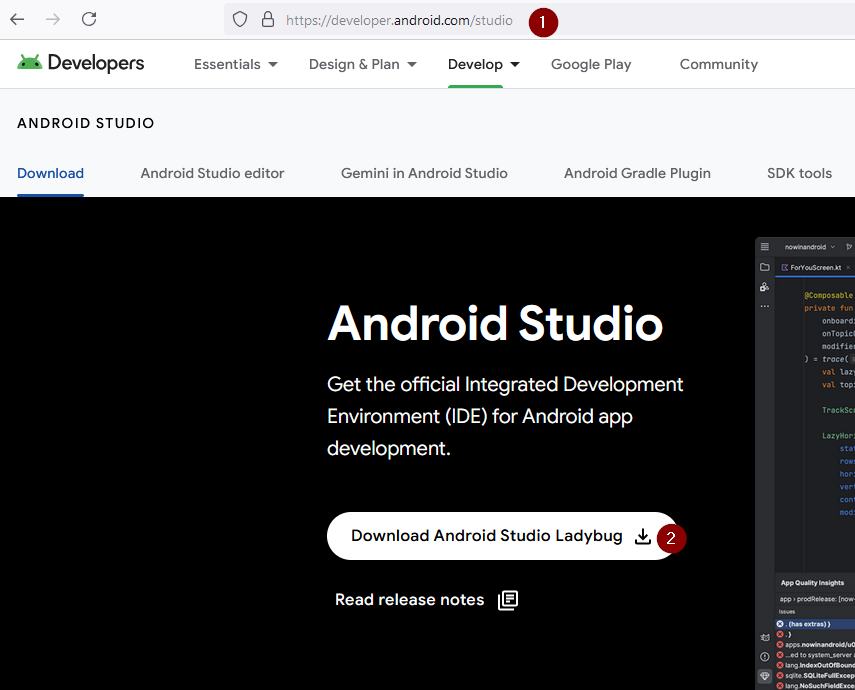Expand the Essentials dropdown menu
Image resolution: width=855 pixels, height=690 pixels.
(236, 64)
